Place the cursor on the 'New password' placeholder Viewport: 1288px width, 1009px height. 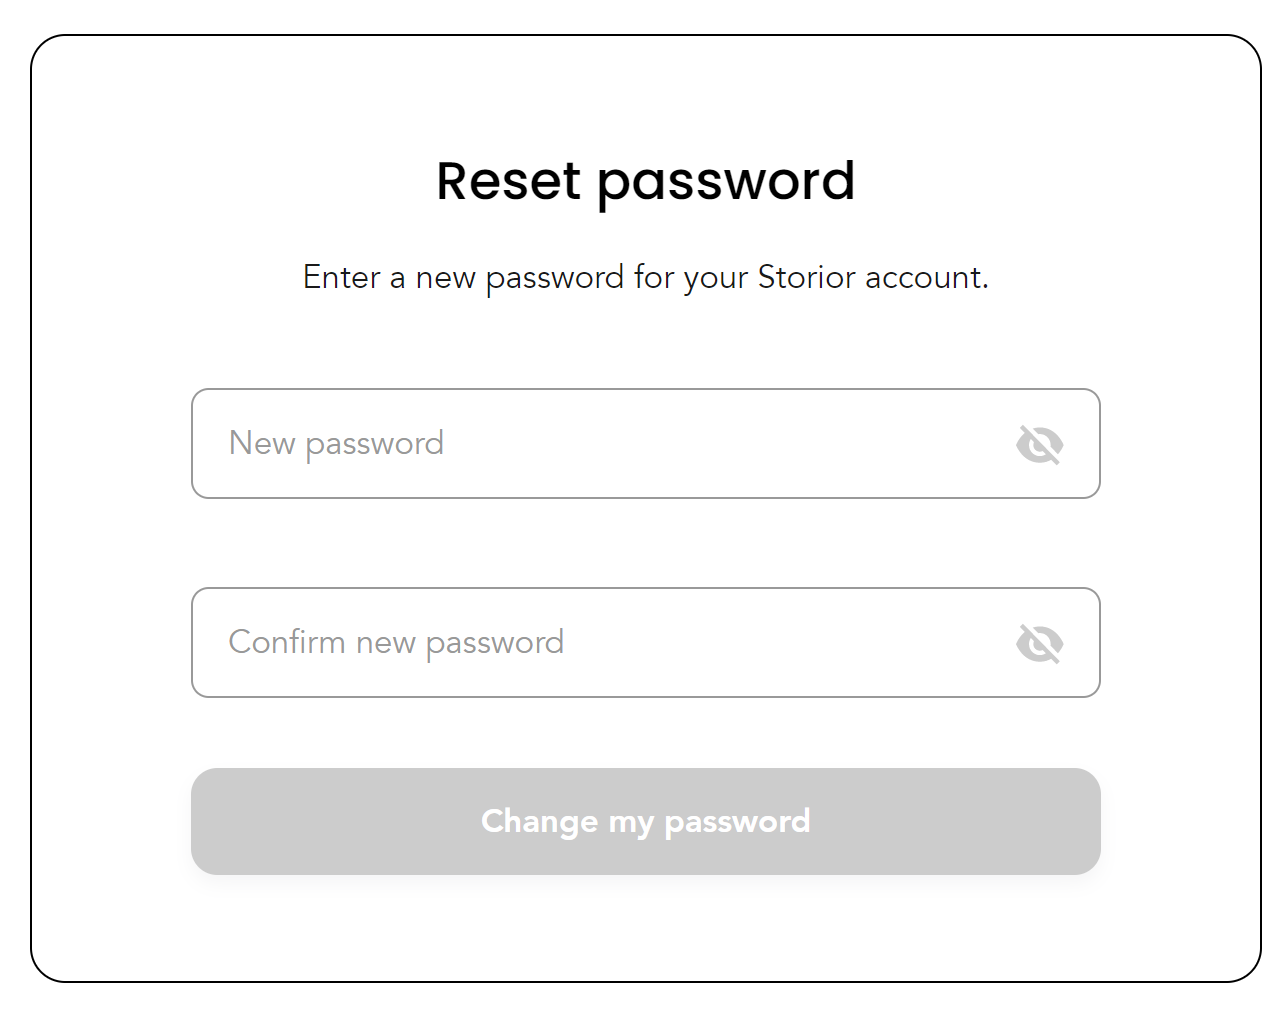tap(336, 443)
